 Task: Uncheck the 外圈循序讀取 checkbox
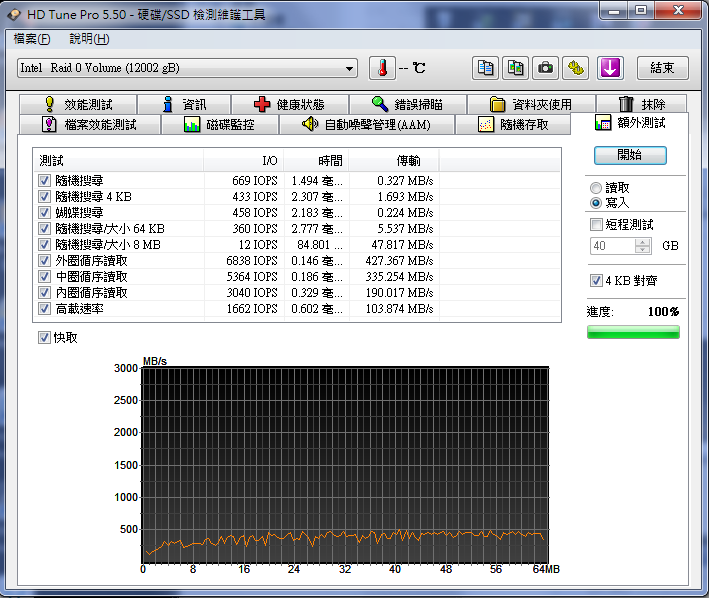(44, 261)
